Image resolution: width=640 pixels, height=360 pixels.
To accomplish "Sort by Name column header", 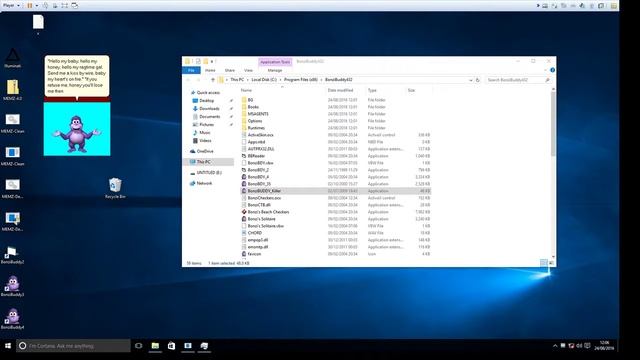I will click(246, 90).
